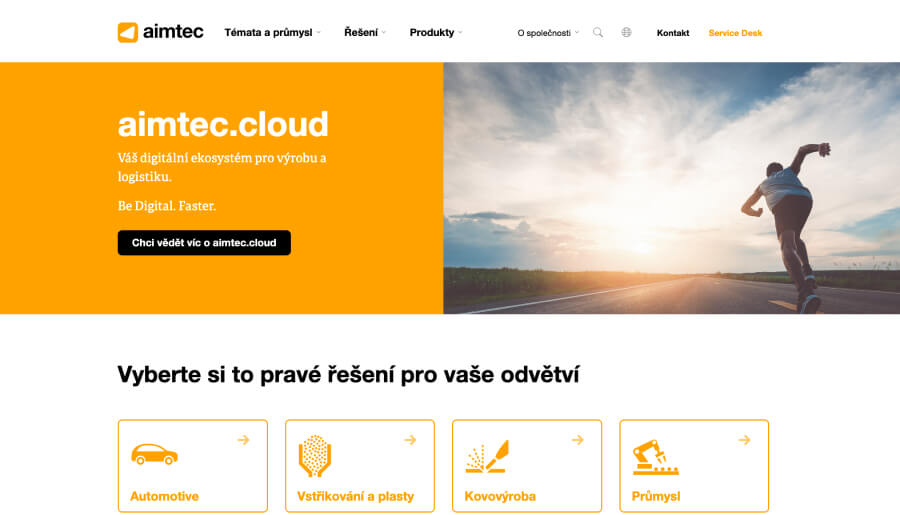
Task: Click the car icon in Automotive card
Action: click(x=154, y=454)
